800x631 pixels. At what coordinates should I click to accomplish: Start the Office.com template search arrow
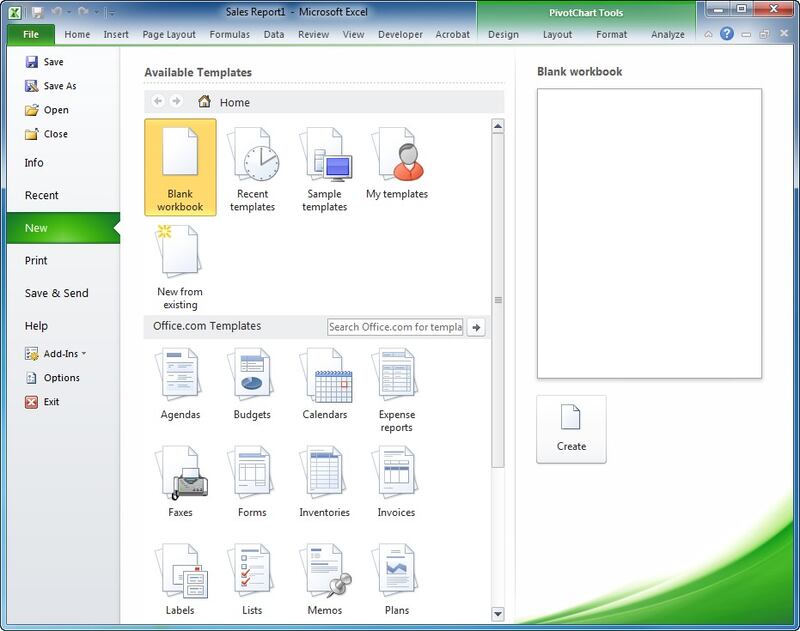(x=477, y=327)
